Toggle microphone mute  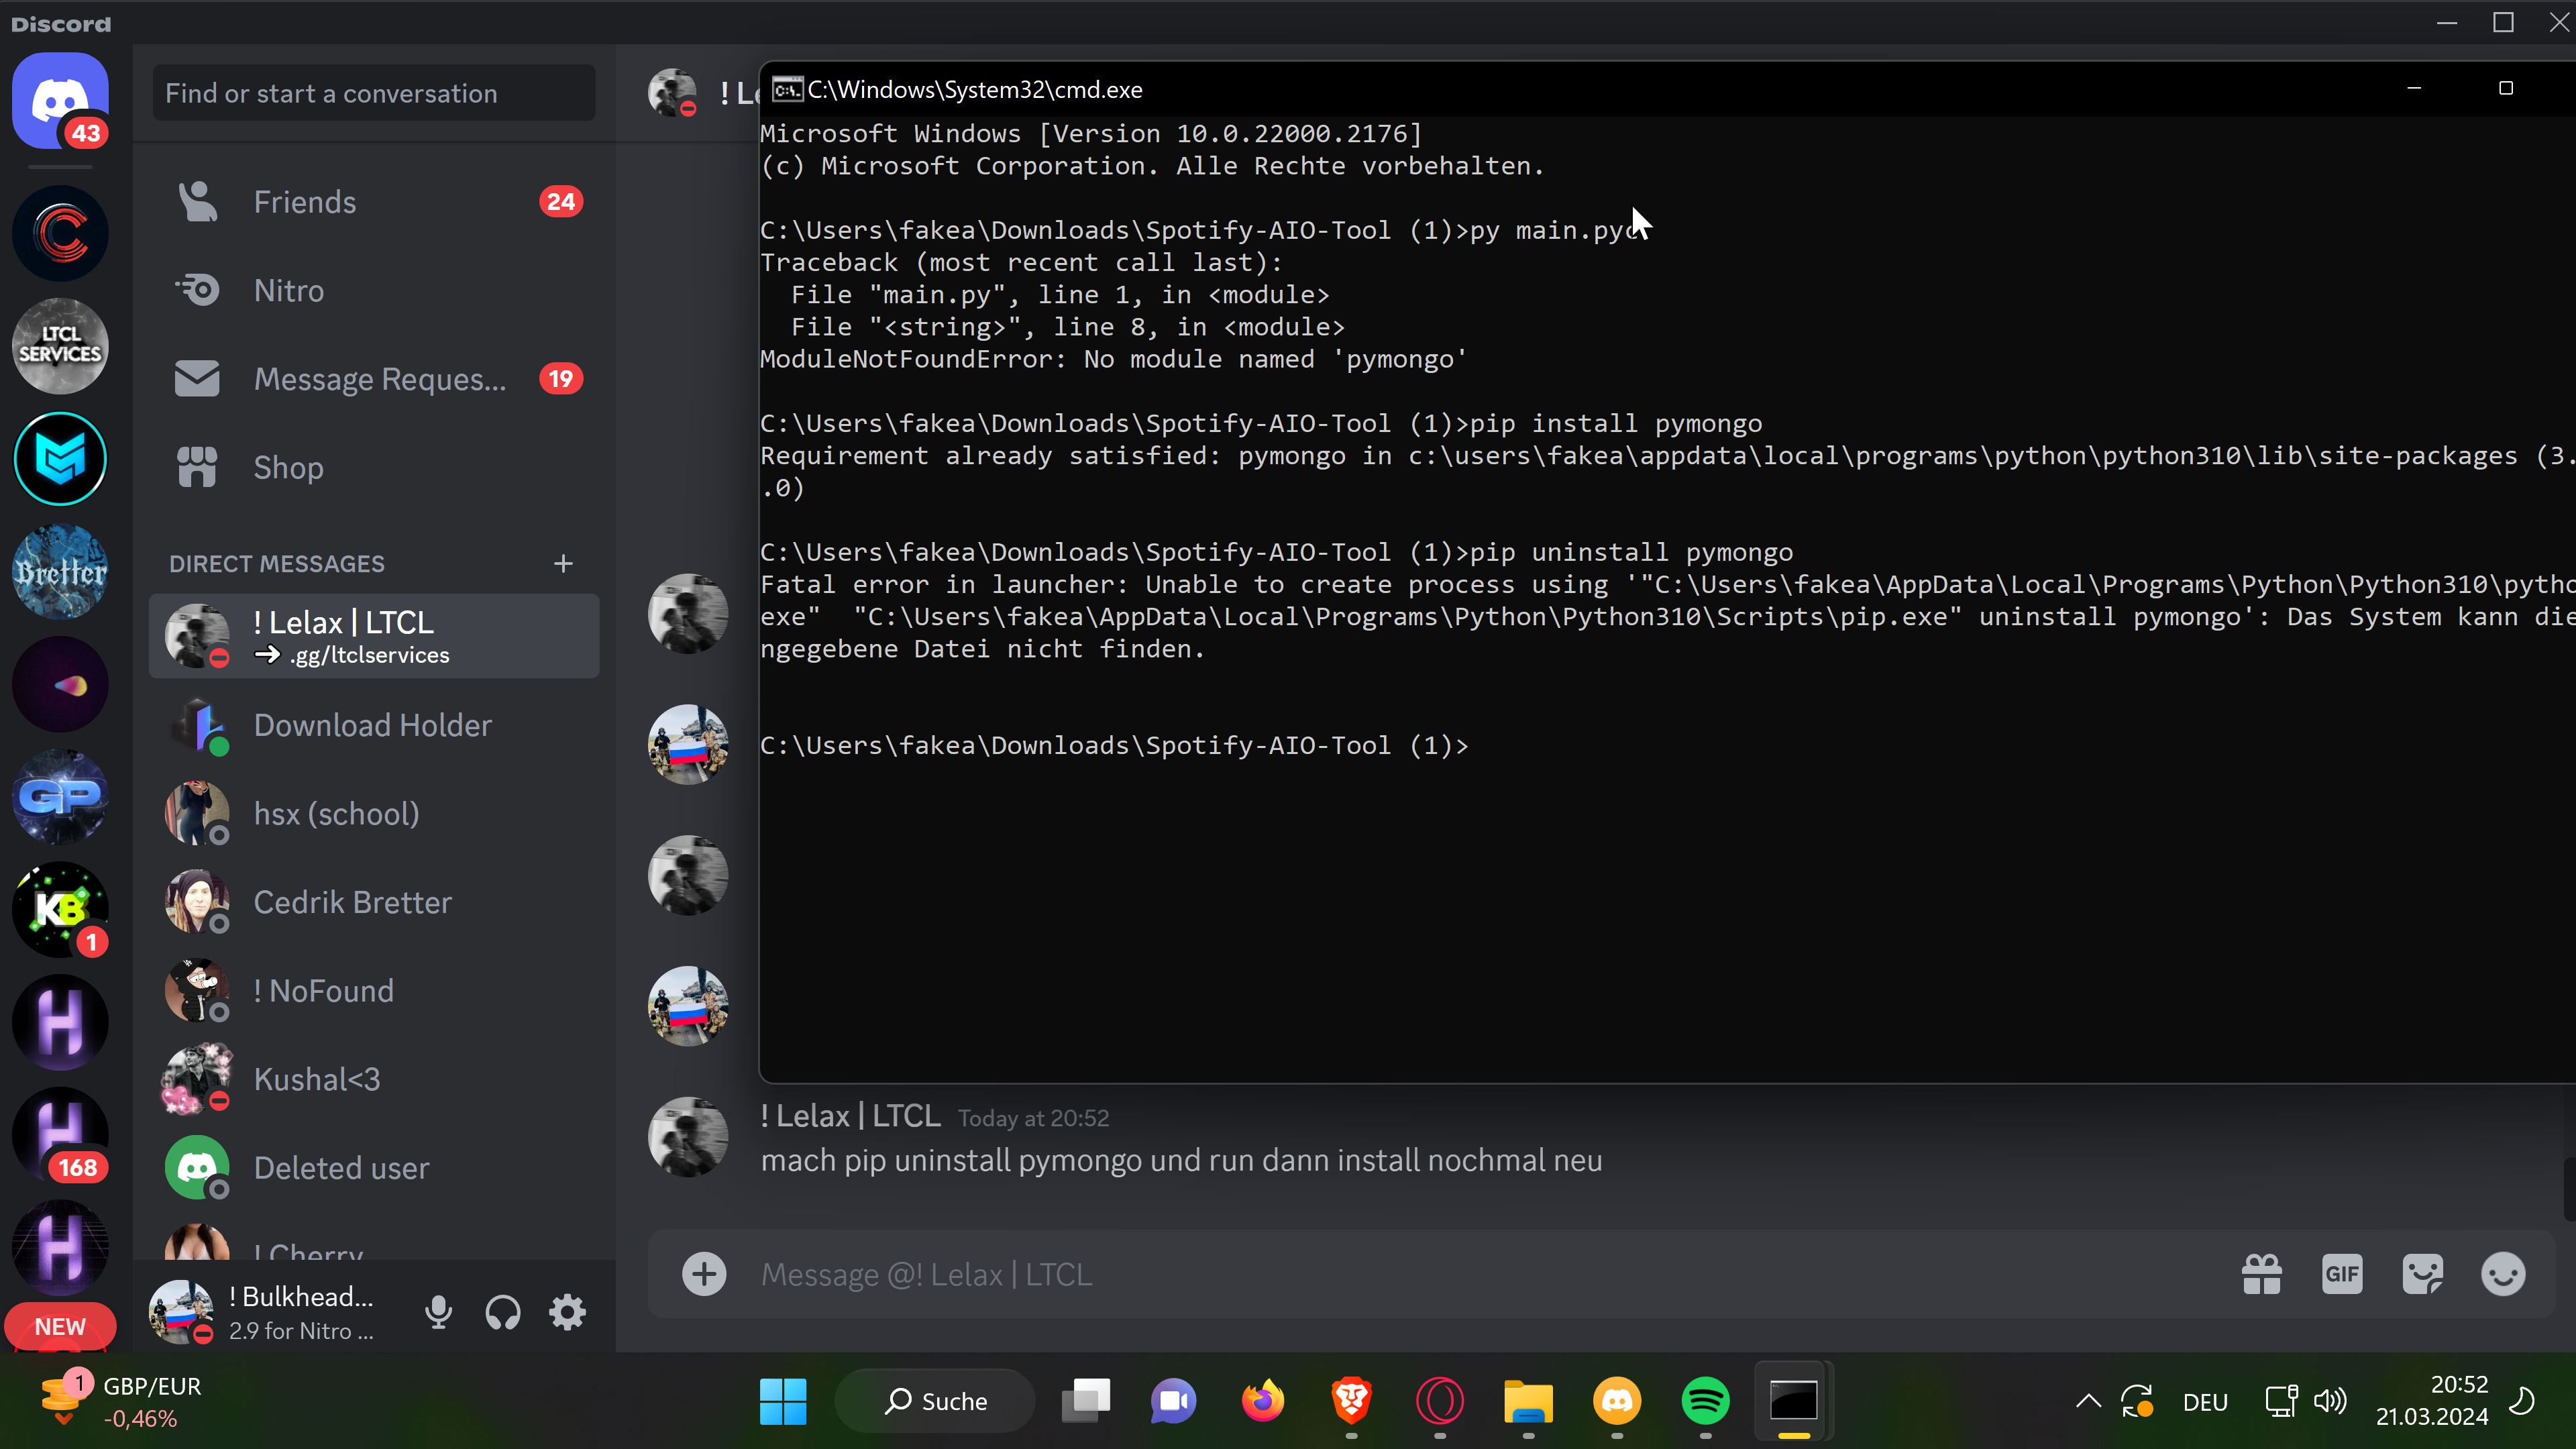(x=438, y=1312)
